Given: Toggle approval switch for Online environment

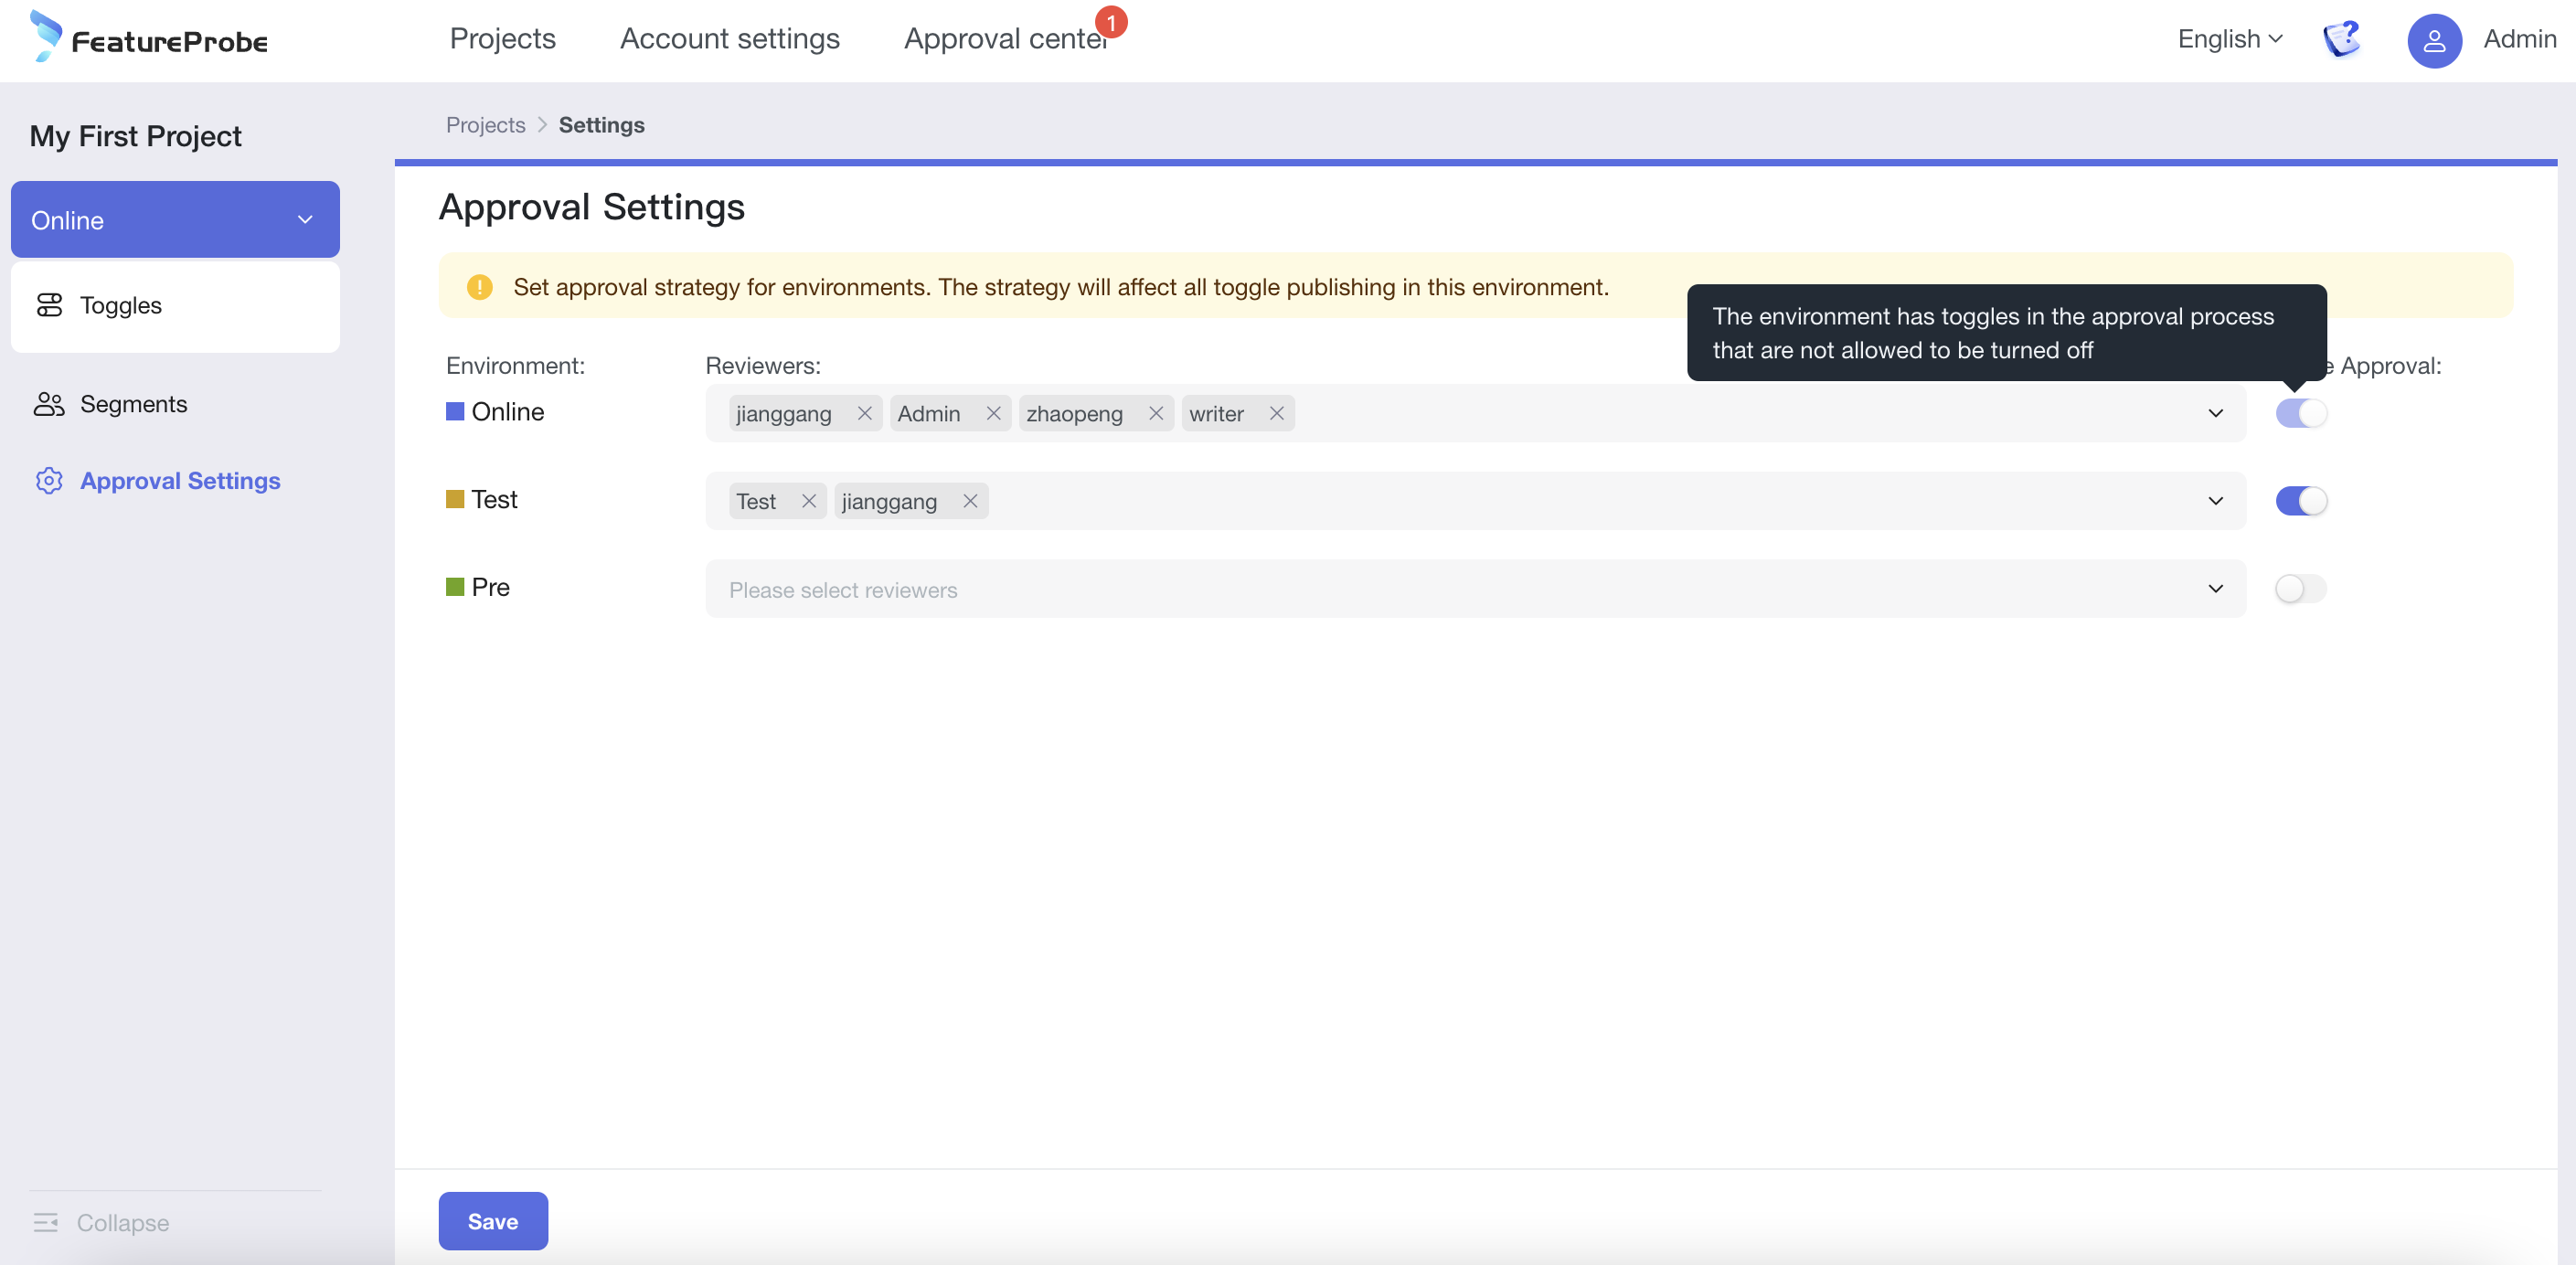Looking at the screenshot, I should (x=2302, y=412).
